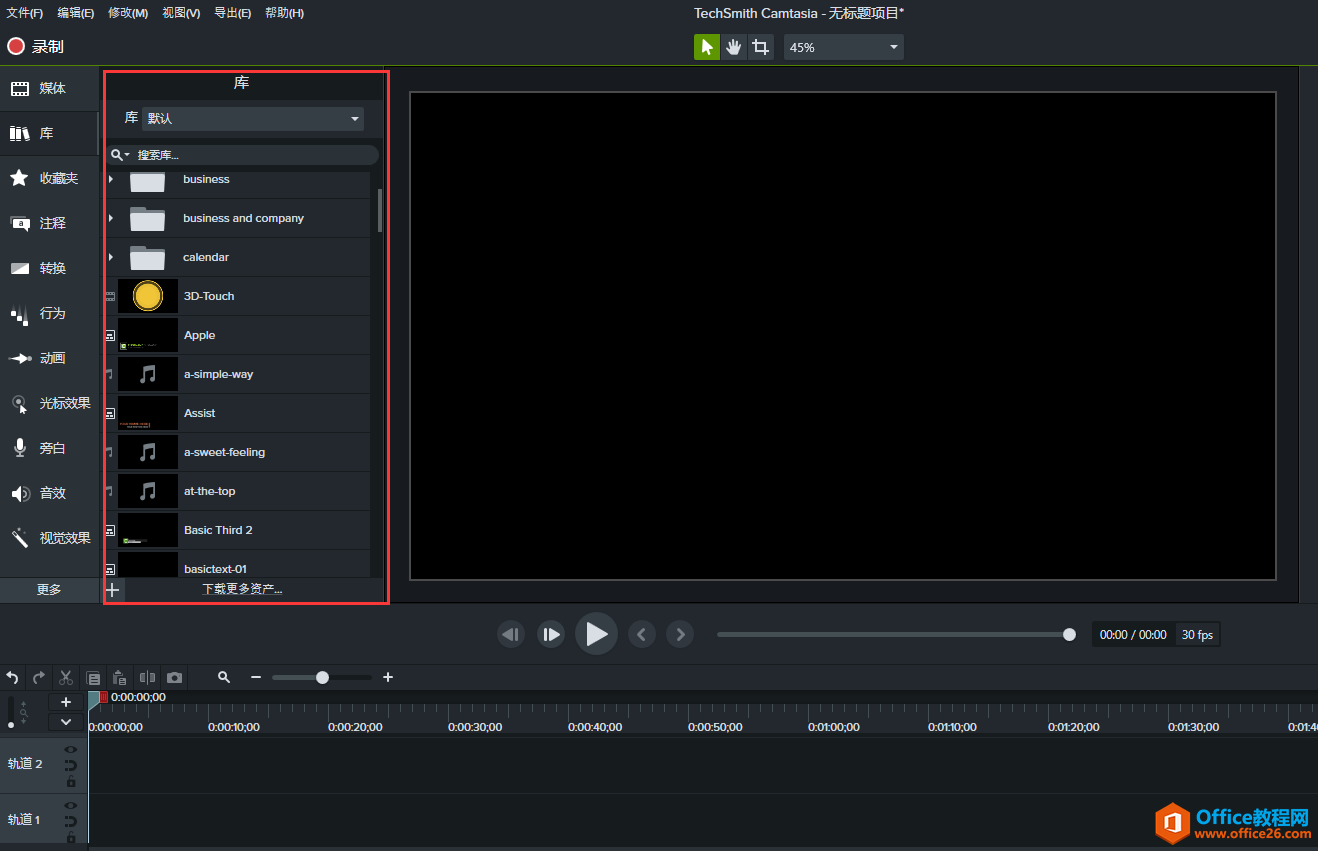
Task: Click the 30 fps frame rate box
Action: tap(1197, 635)
